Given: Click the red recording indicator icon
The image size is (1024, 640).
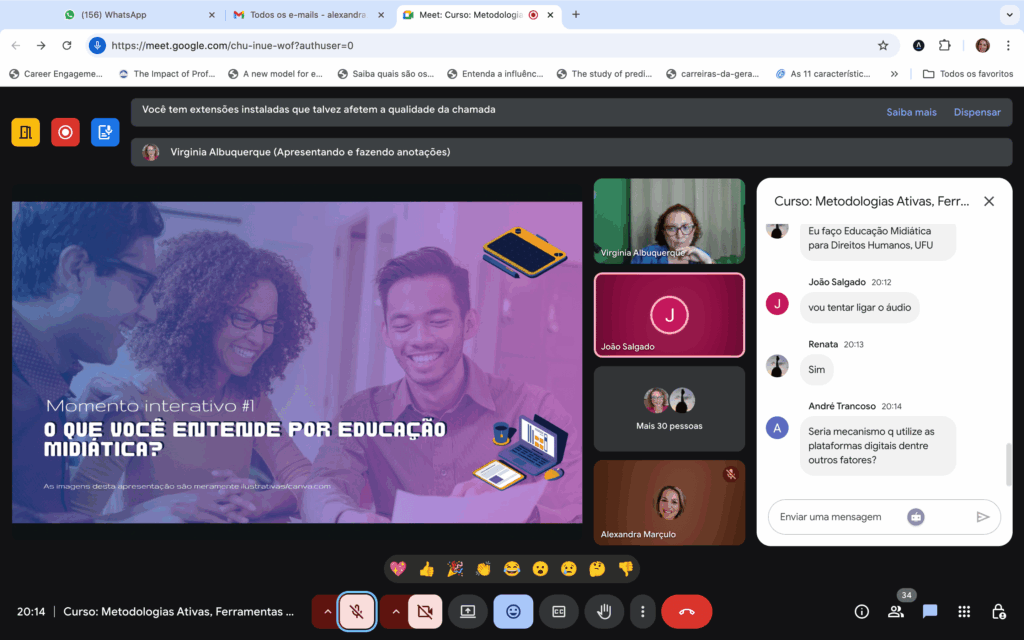Looking at the screenshot, I should coord(65,132).
